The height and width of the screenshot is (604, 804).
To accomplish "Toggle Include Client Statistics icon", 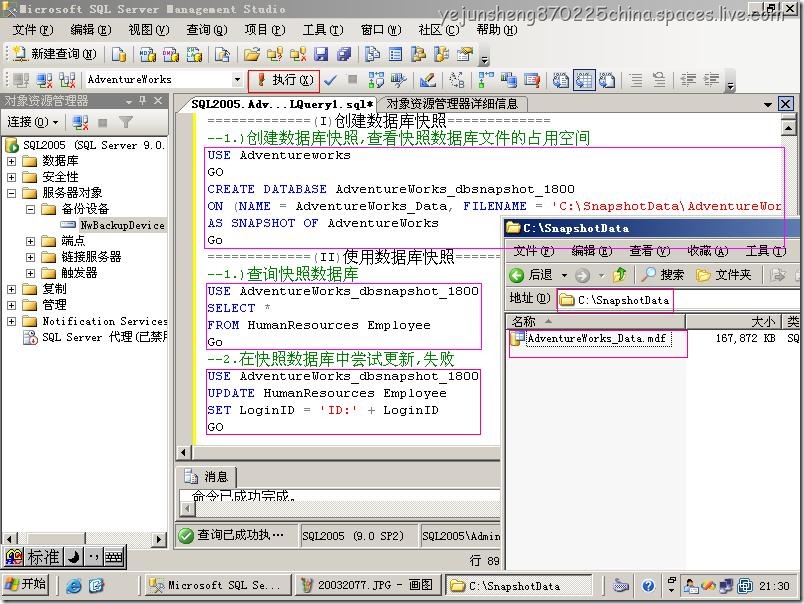I will 509,80.
